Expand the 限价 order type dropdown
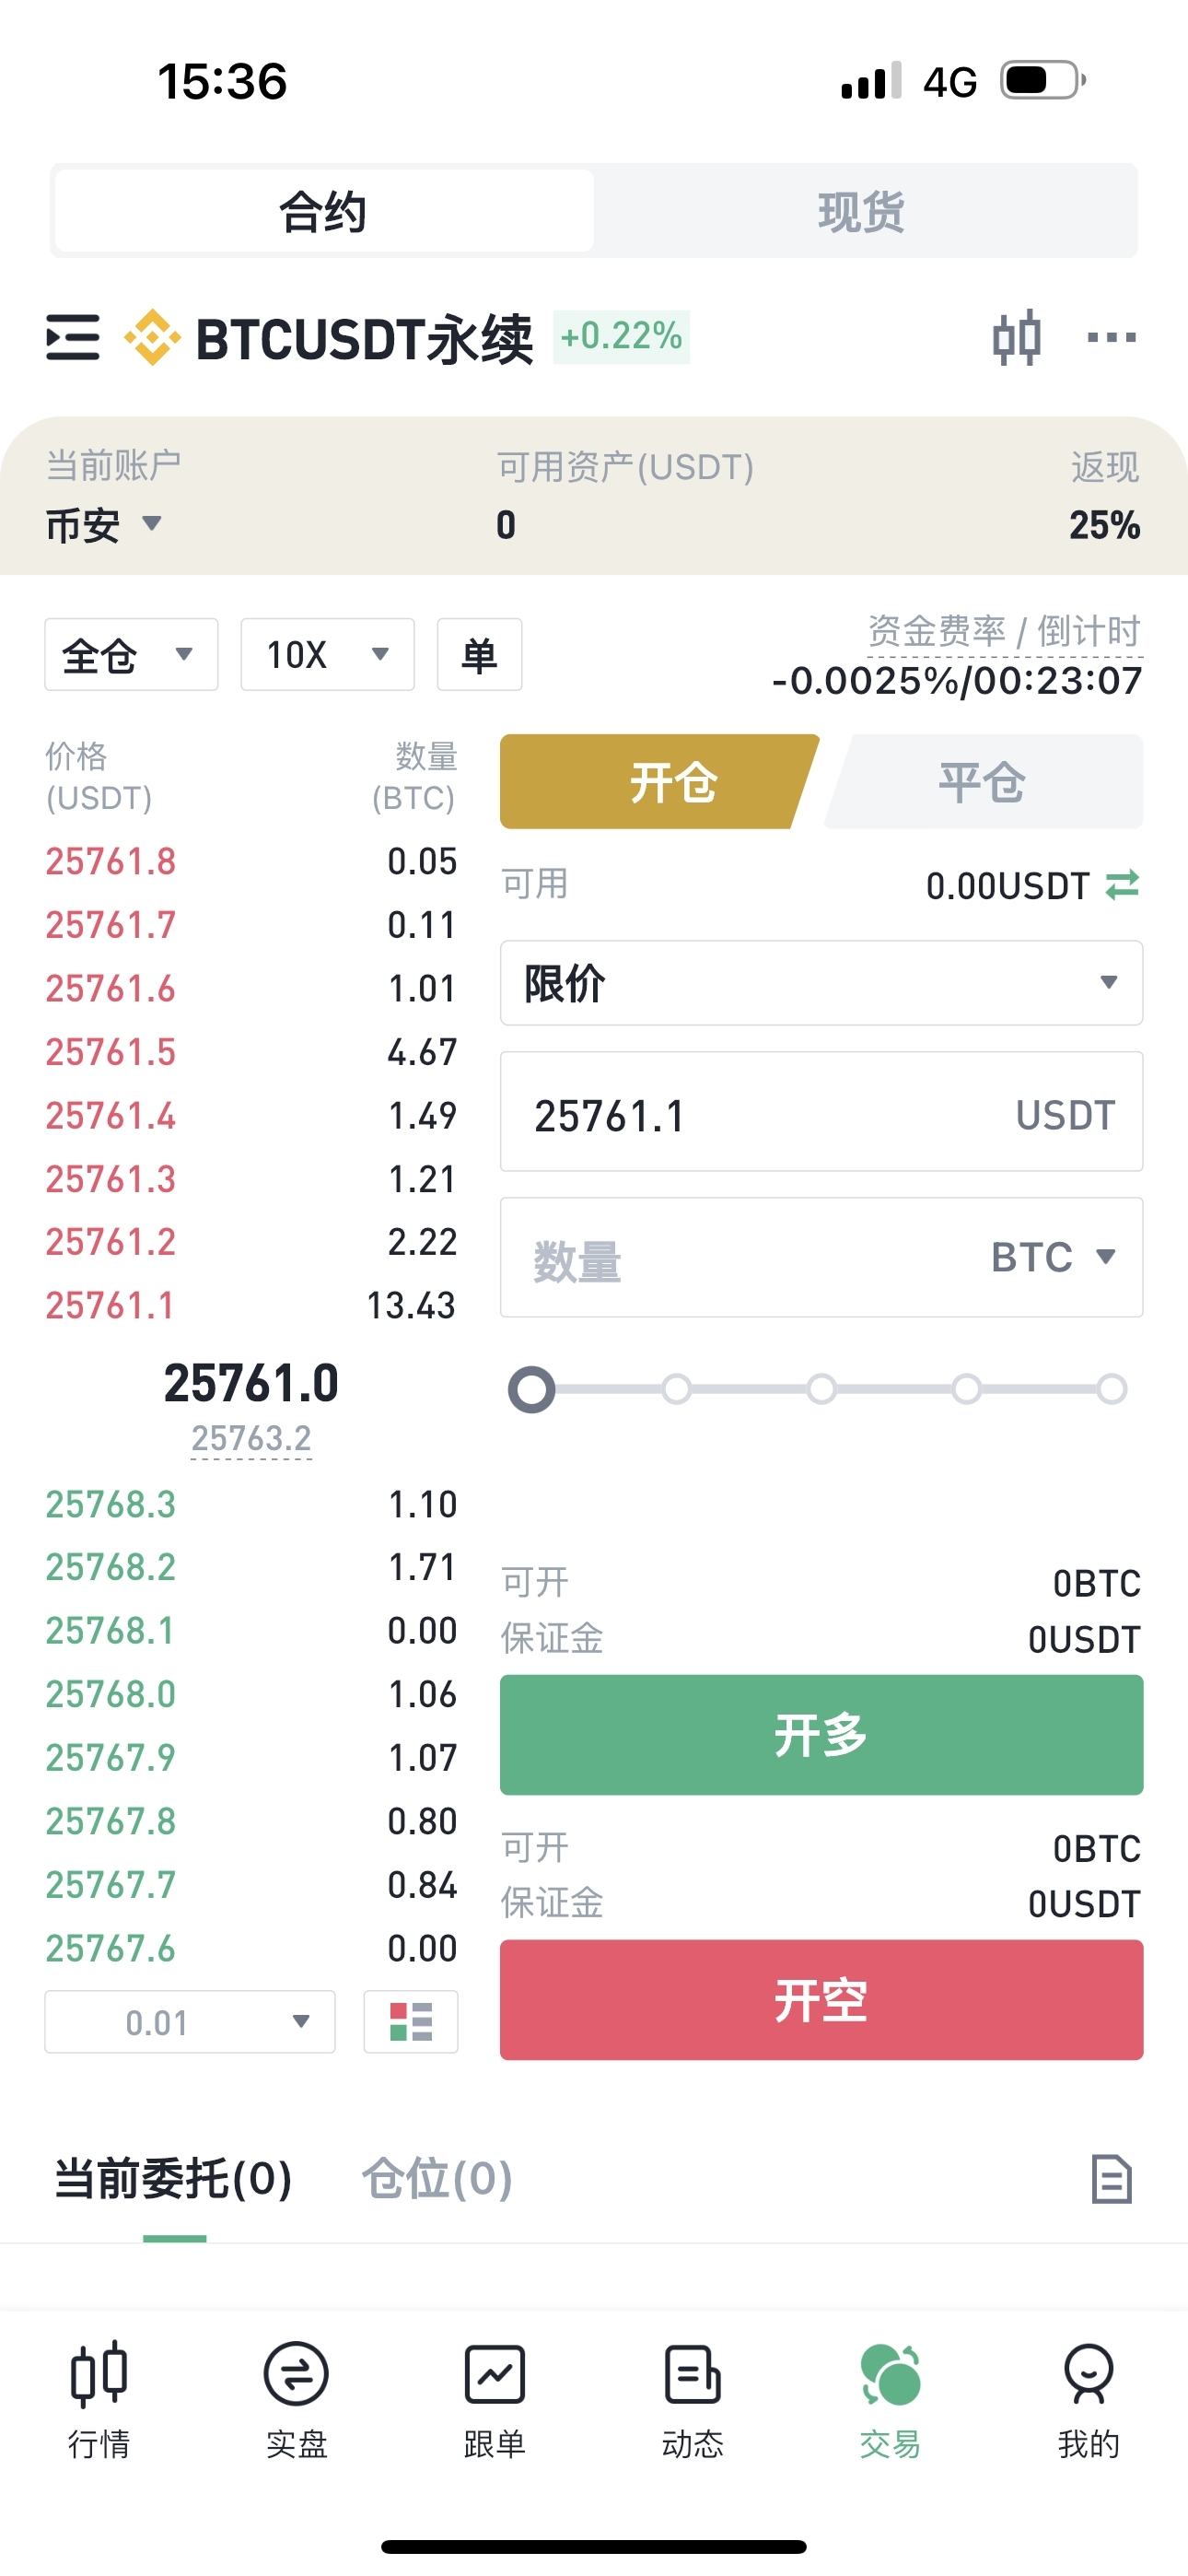Viewport: 1188px width, 2576px height. point(821,983)
